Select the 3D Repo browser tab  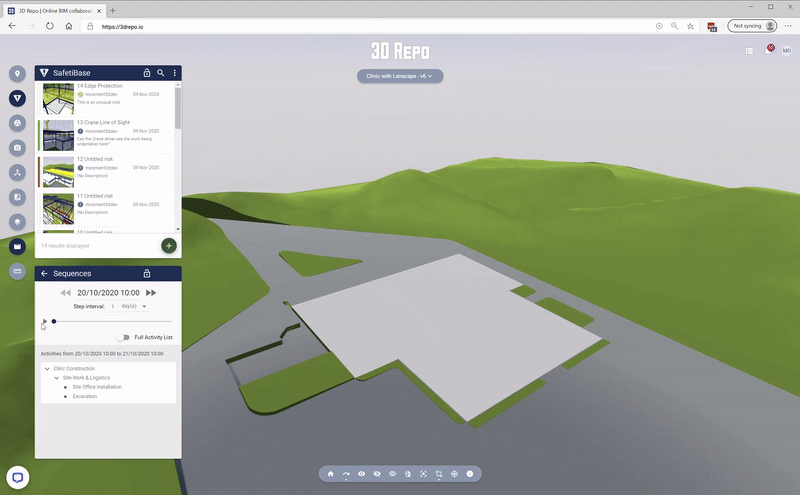tap(55, 11)
